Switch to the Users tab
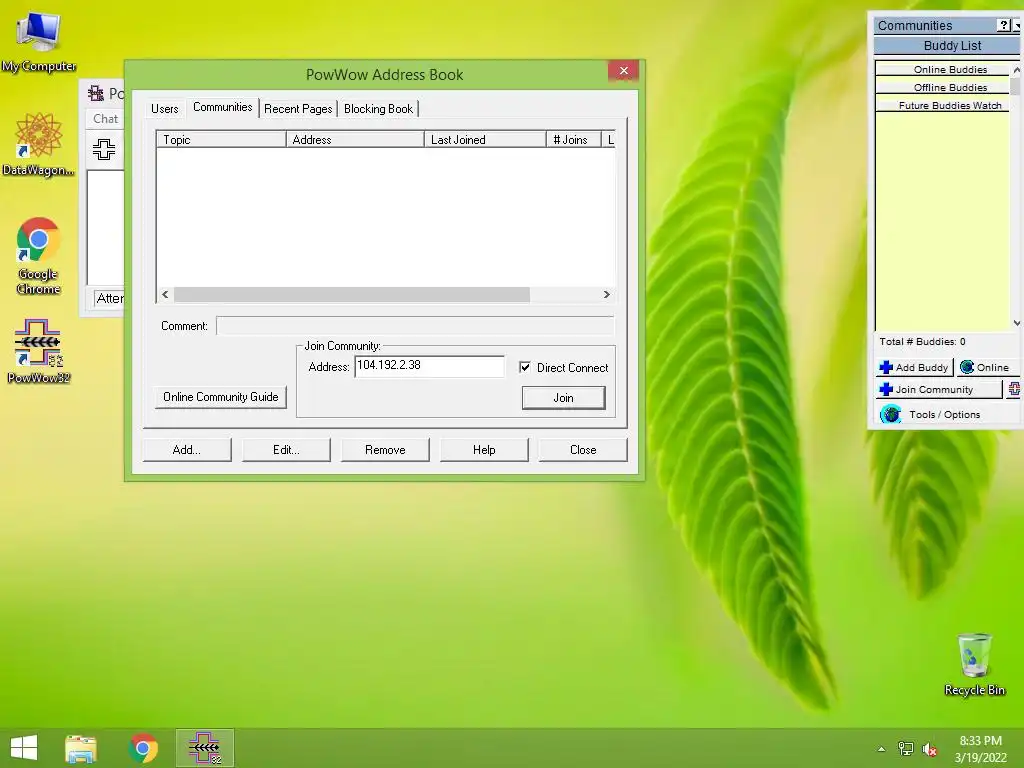The image size is (1024, 768). (165, 108)
